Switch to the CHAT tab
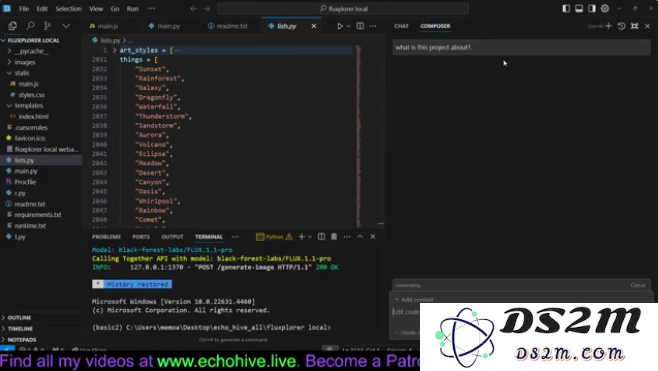658x371 pixels. [x=401, y=26]
